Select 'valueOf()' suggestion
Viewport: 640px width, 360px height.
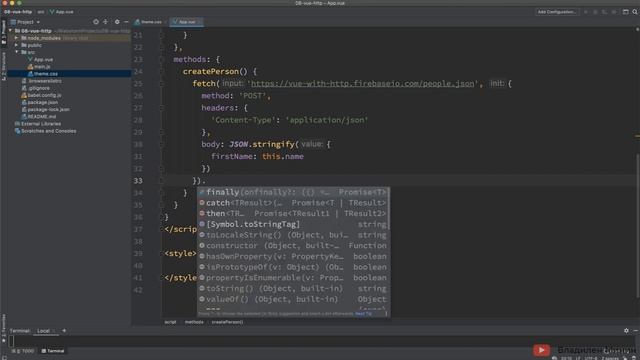[293, 299]
